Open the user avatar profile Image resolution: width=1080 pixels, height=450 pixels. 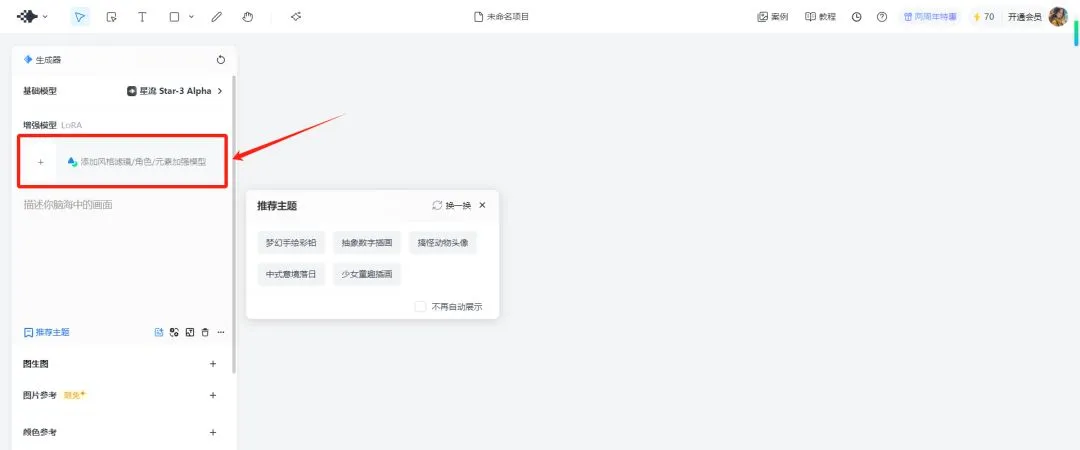pyautogui.click(x=1058, y=17)
